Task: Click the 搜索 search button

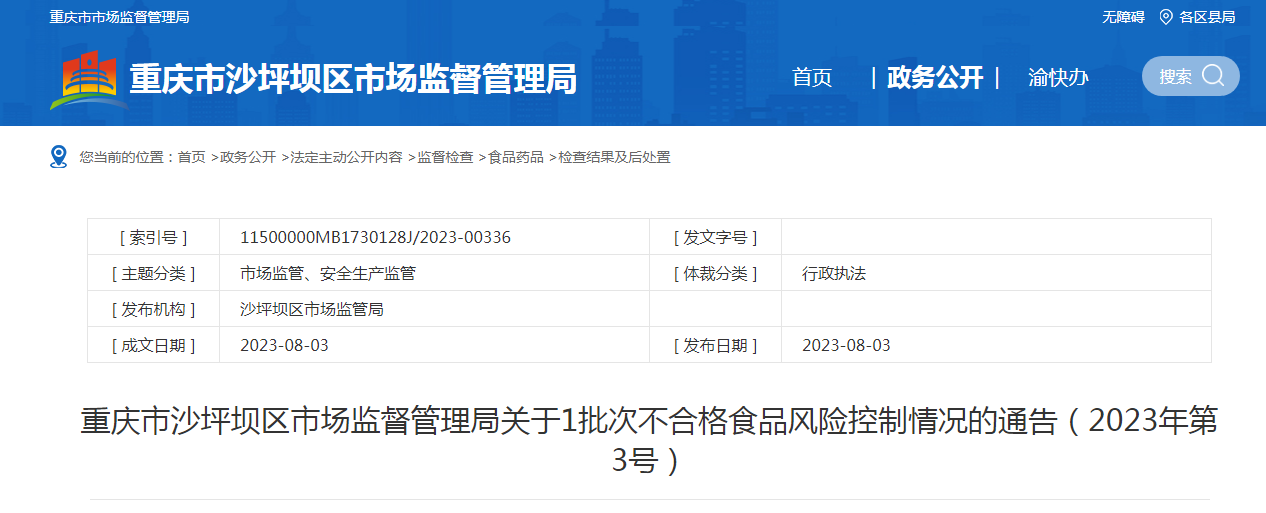Action: pos(1176,77)
